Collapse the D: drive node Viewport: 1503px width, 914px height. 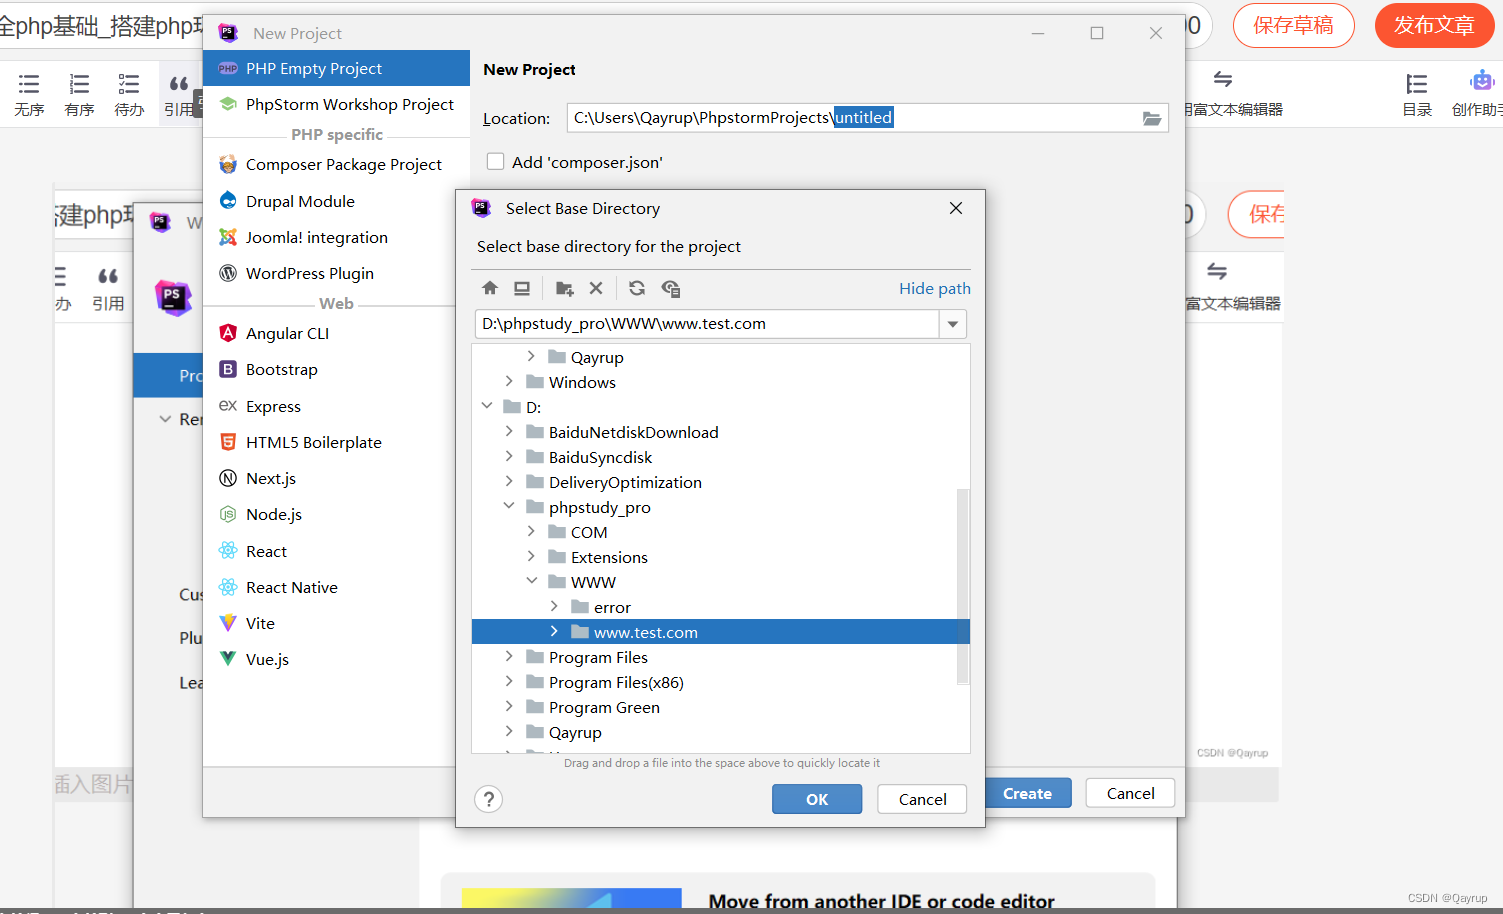pyautogui.click(x=487, y=406)
